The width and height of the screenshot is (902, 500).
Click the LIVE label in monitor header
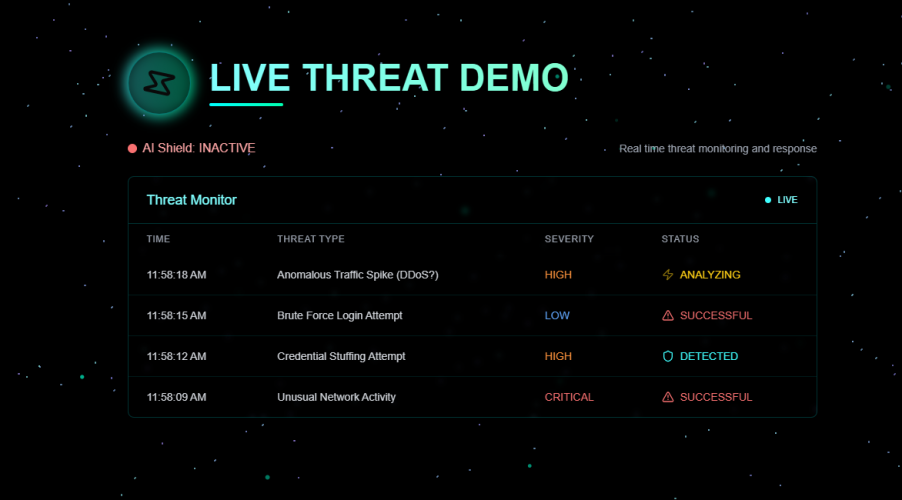pos(788,200)
